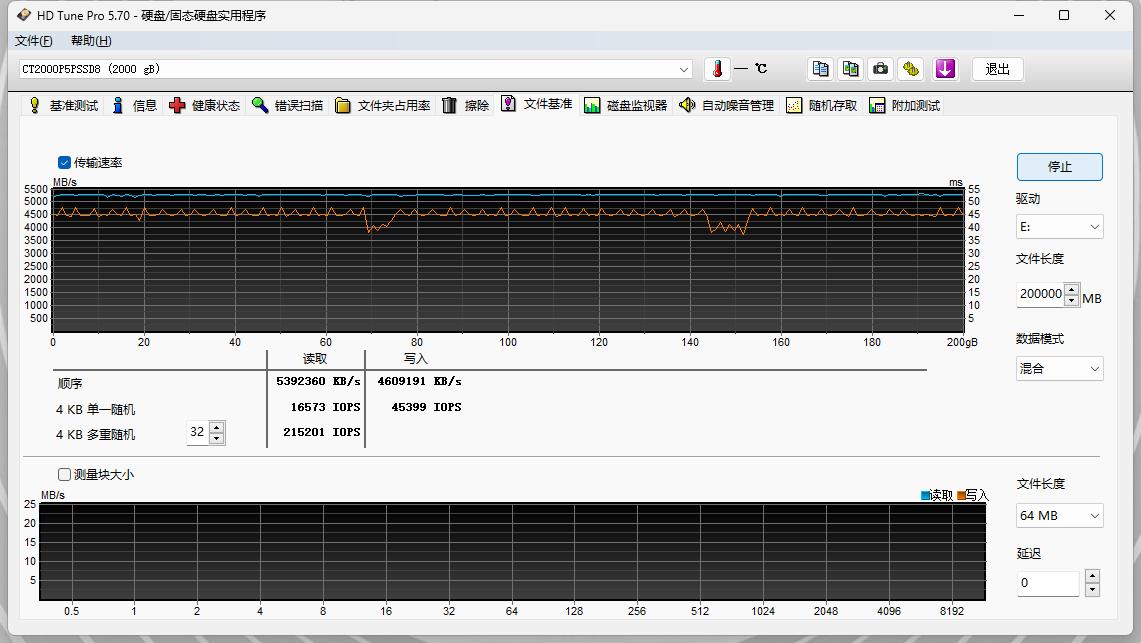Open the 错误扫描 error scan tab
The image size is (1141, 643).
point(288,105)
